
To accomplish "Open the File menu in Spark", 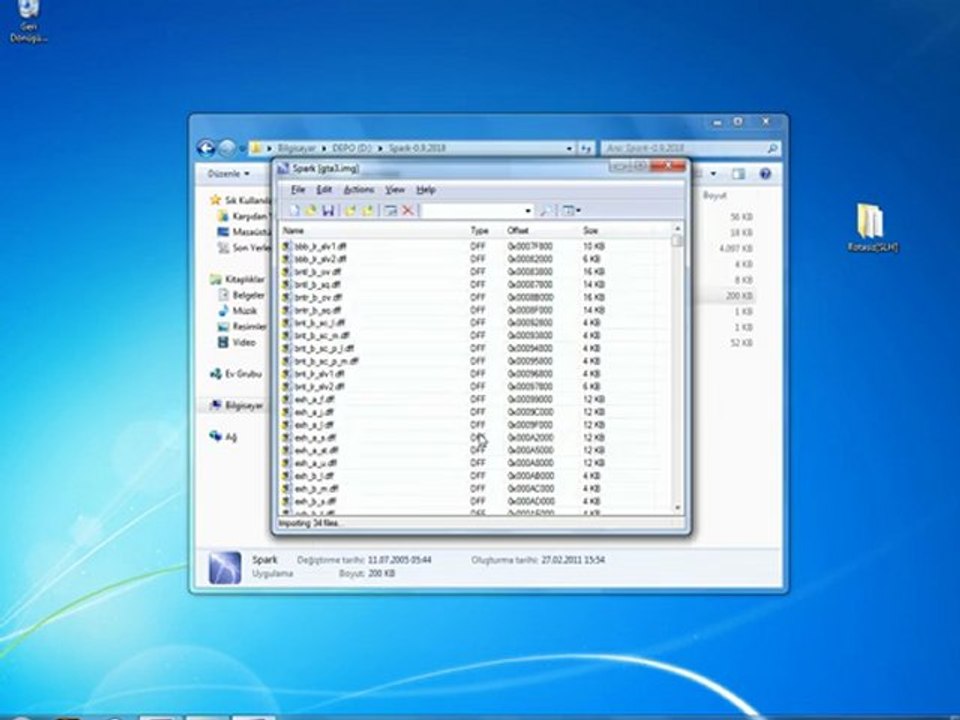I will [298, 190].
